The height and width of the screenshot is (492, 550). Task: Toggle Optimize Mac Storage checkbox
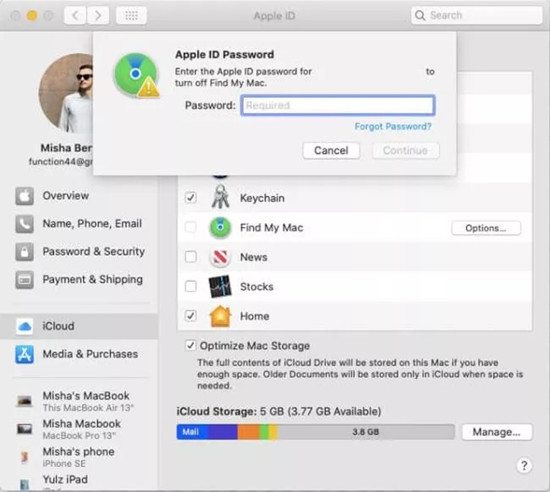click(190, 345)
